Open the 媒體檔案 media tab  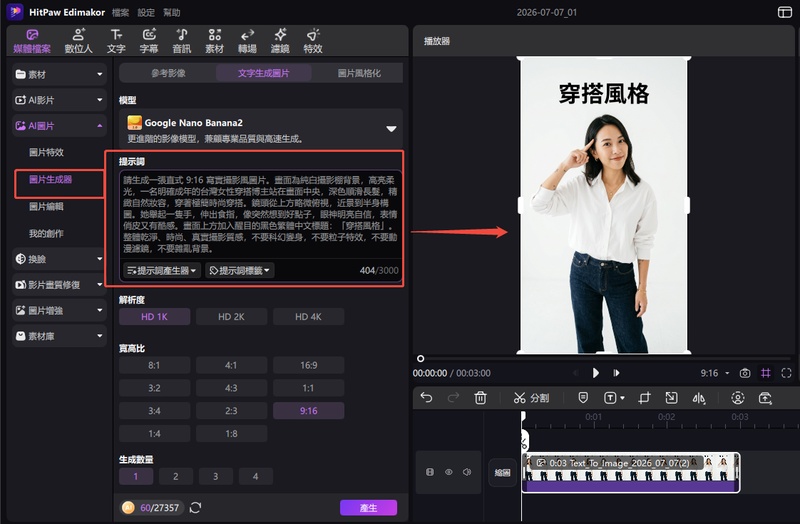[32, 41]
